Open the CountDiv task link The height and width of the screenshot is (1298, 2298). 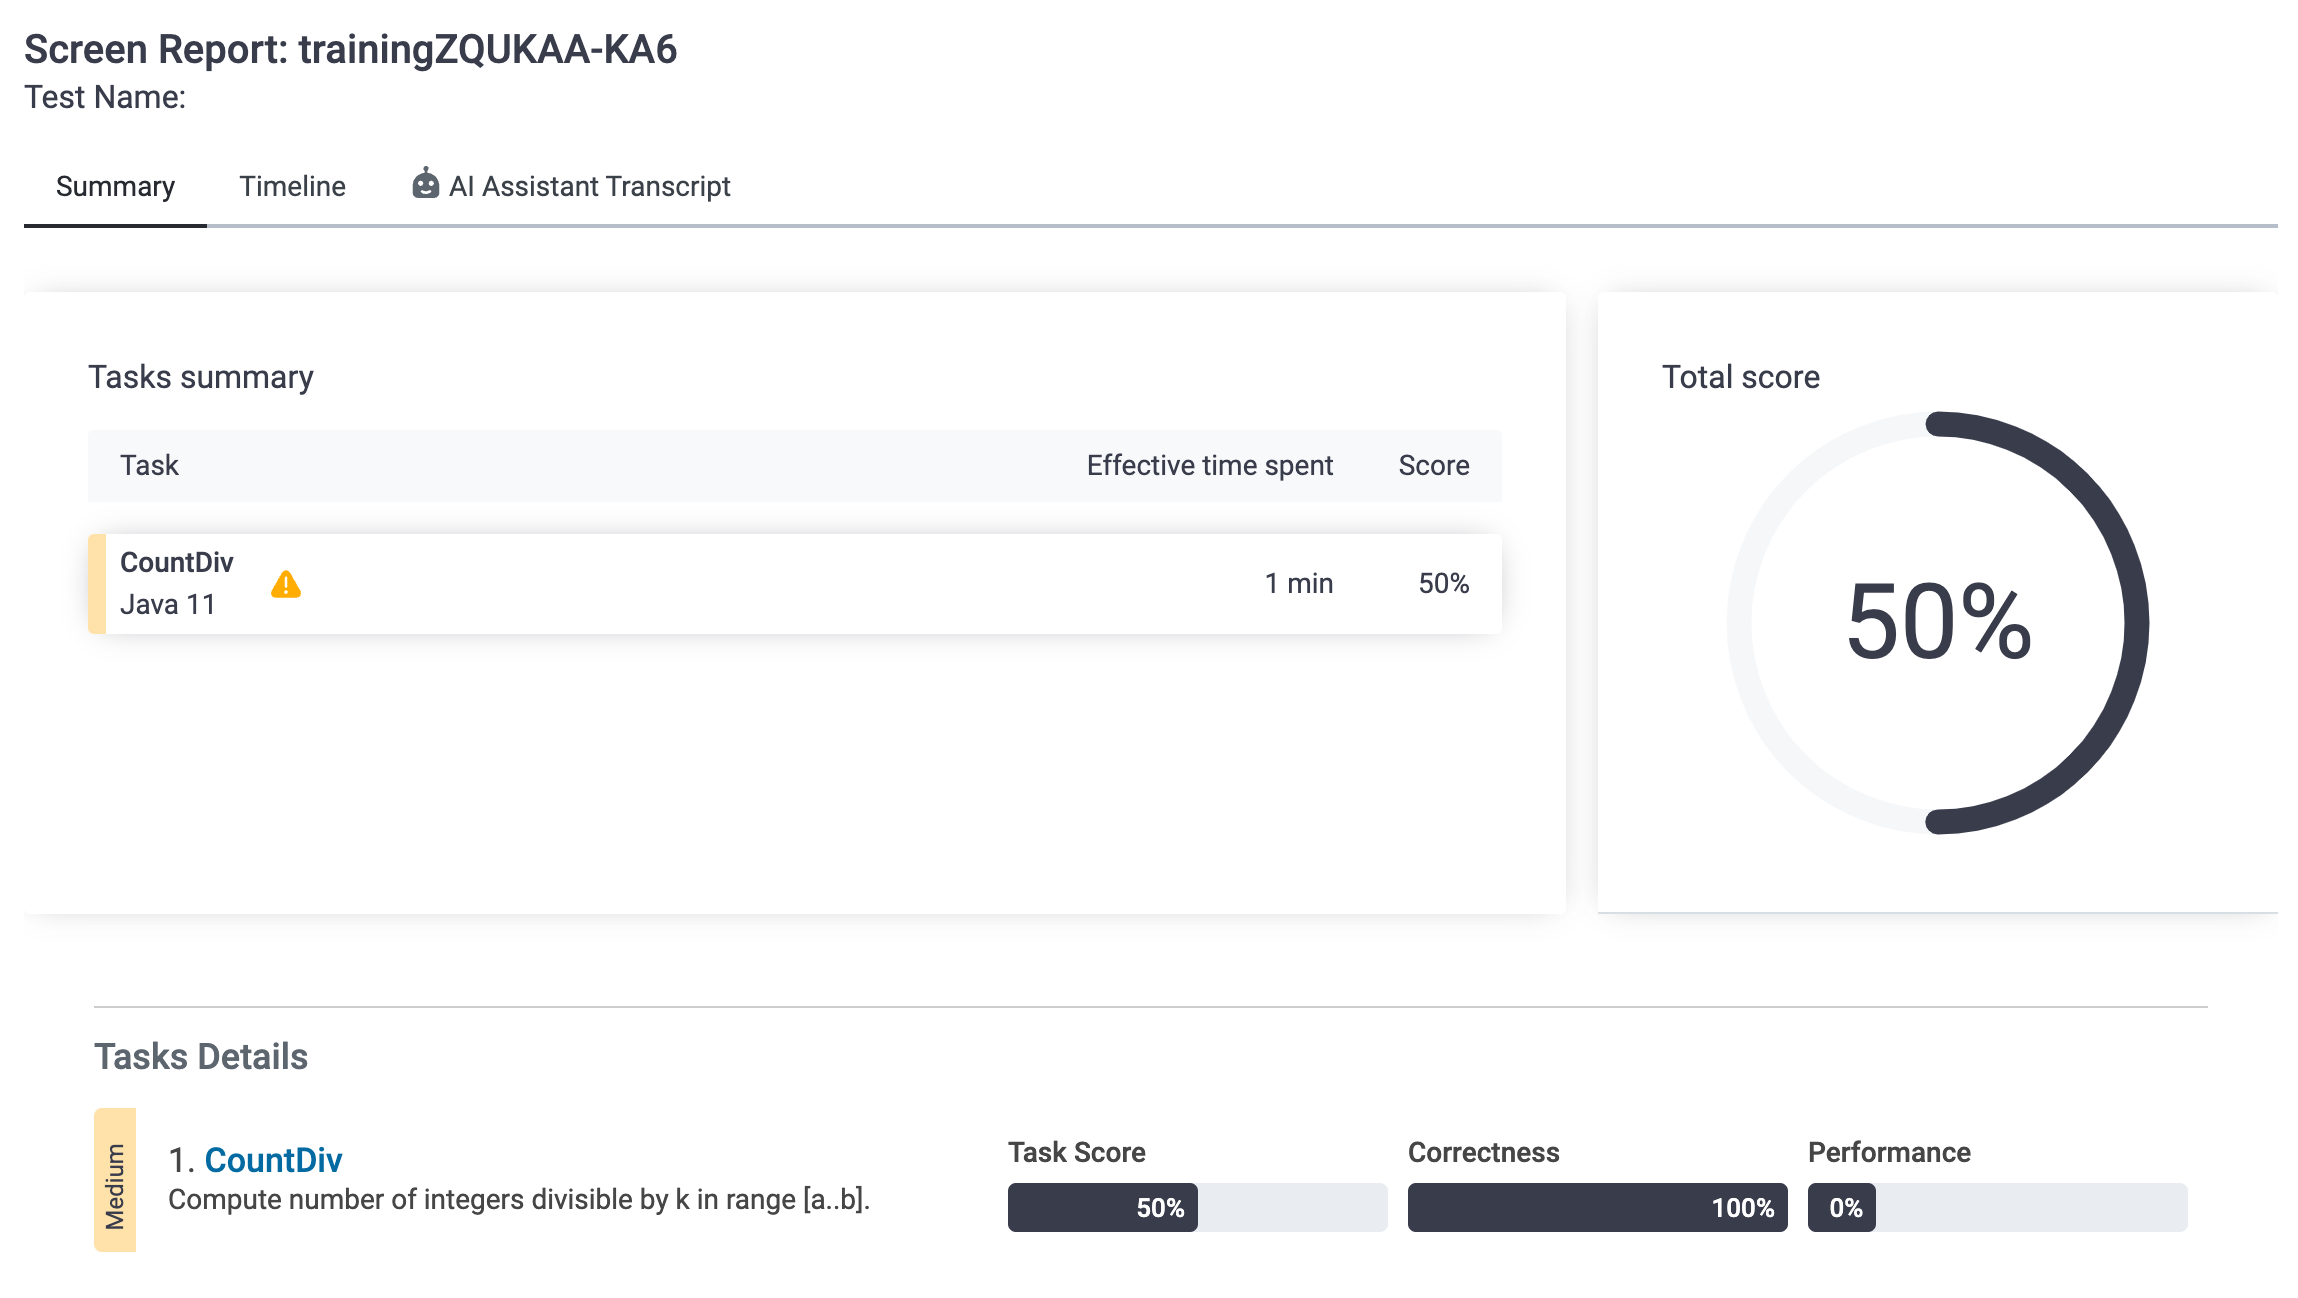[x=273, y=1160]
